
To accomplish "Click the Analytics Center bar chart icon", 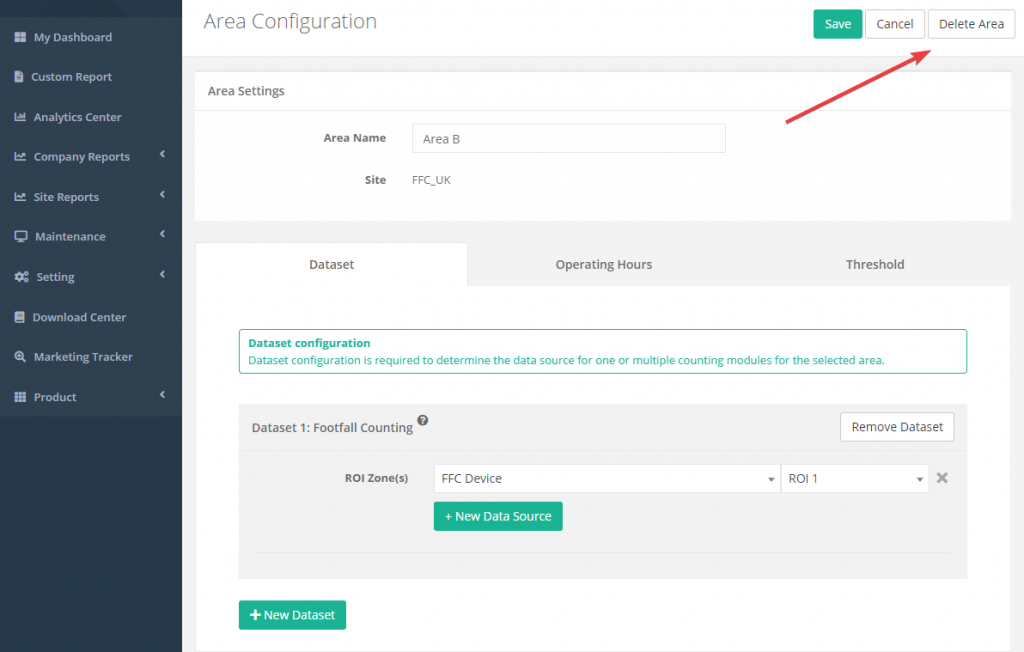I will coord(20,117).
